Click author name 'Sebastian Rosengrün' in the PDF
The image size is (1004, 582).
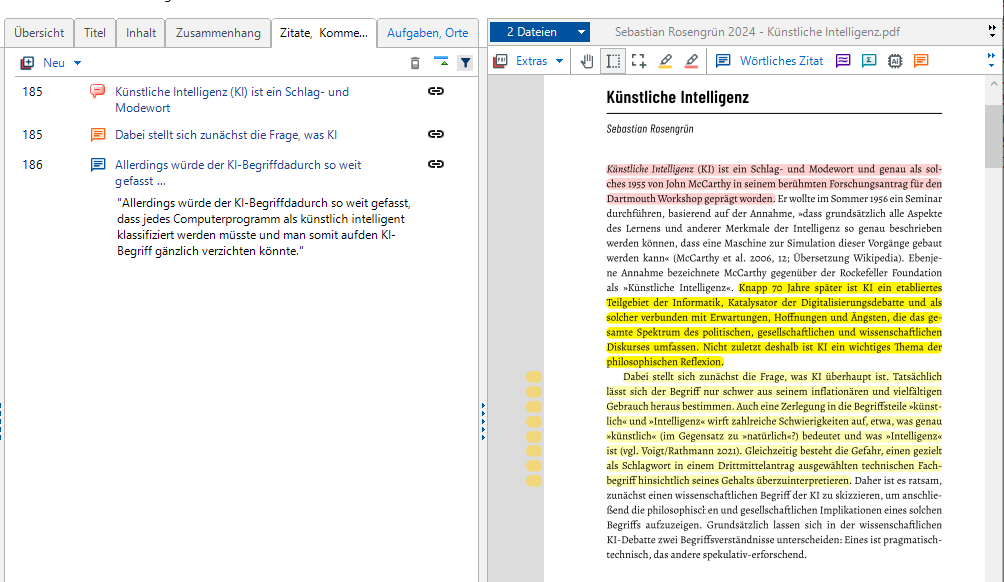650,129
